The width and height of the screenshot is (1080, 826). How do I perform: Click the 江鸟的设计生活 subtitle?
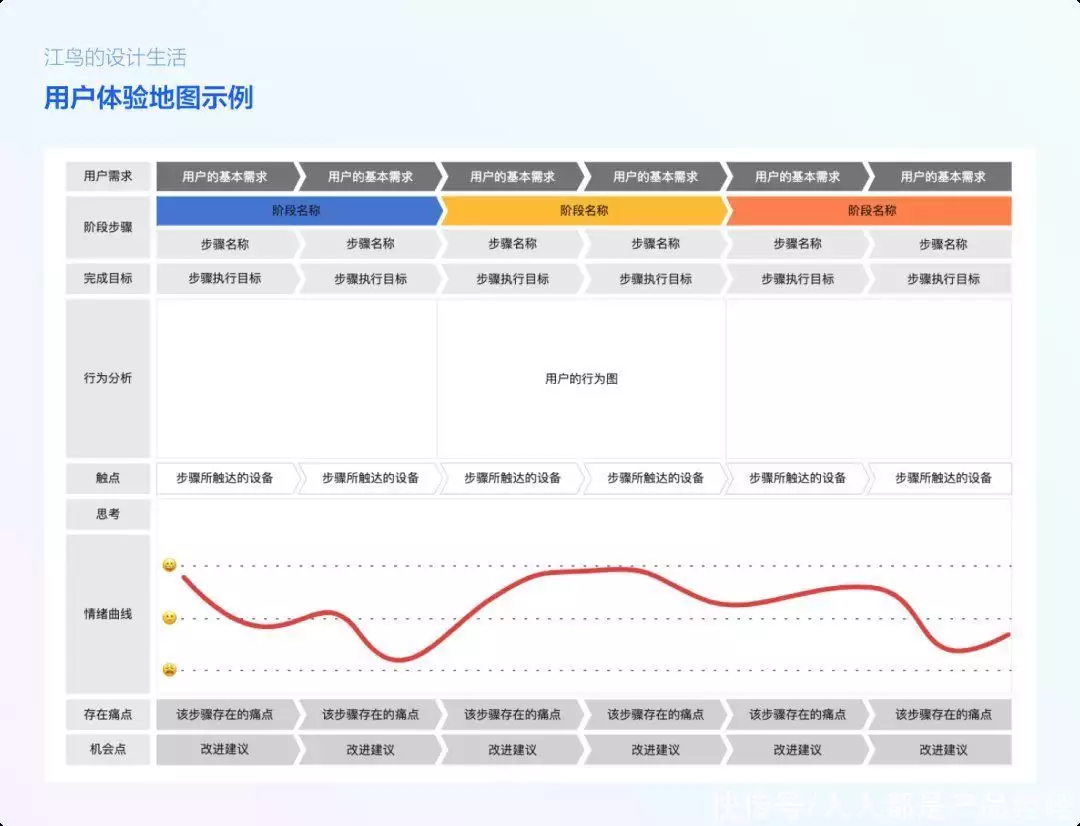[115, 57]
